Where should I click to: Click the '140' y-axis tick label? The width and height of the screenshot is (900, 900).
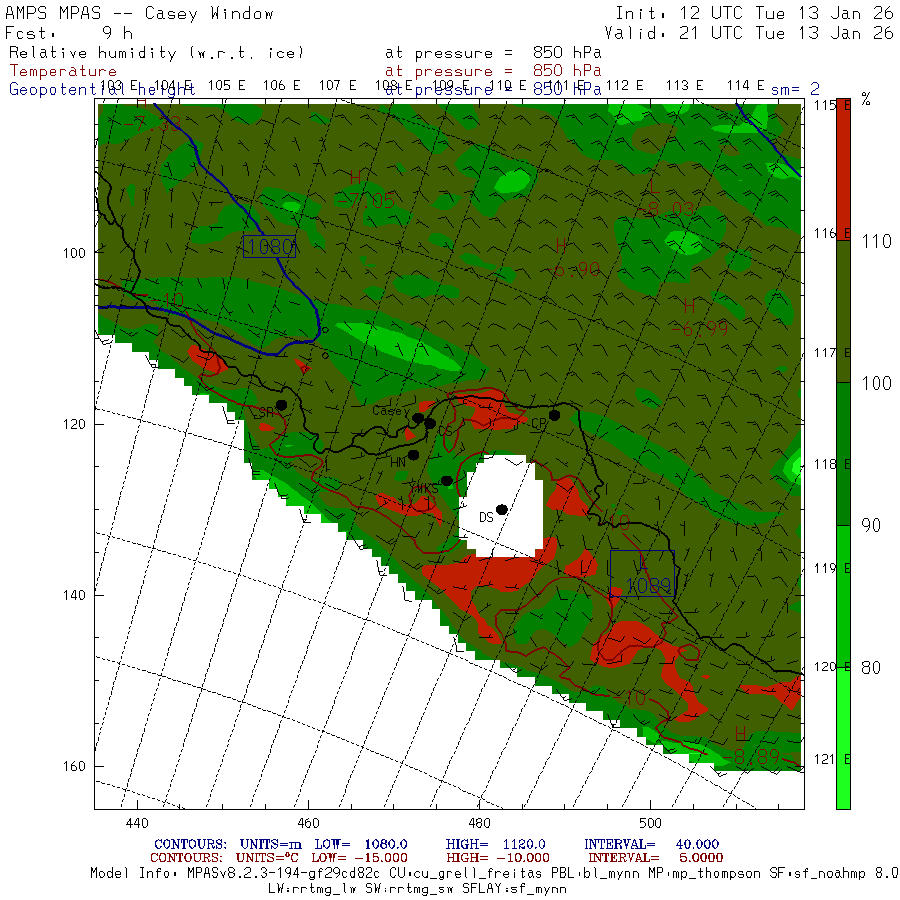click(x=75, y=595)
